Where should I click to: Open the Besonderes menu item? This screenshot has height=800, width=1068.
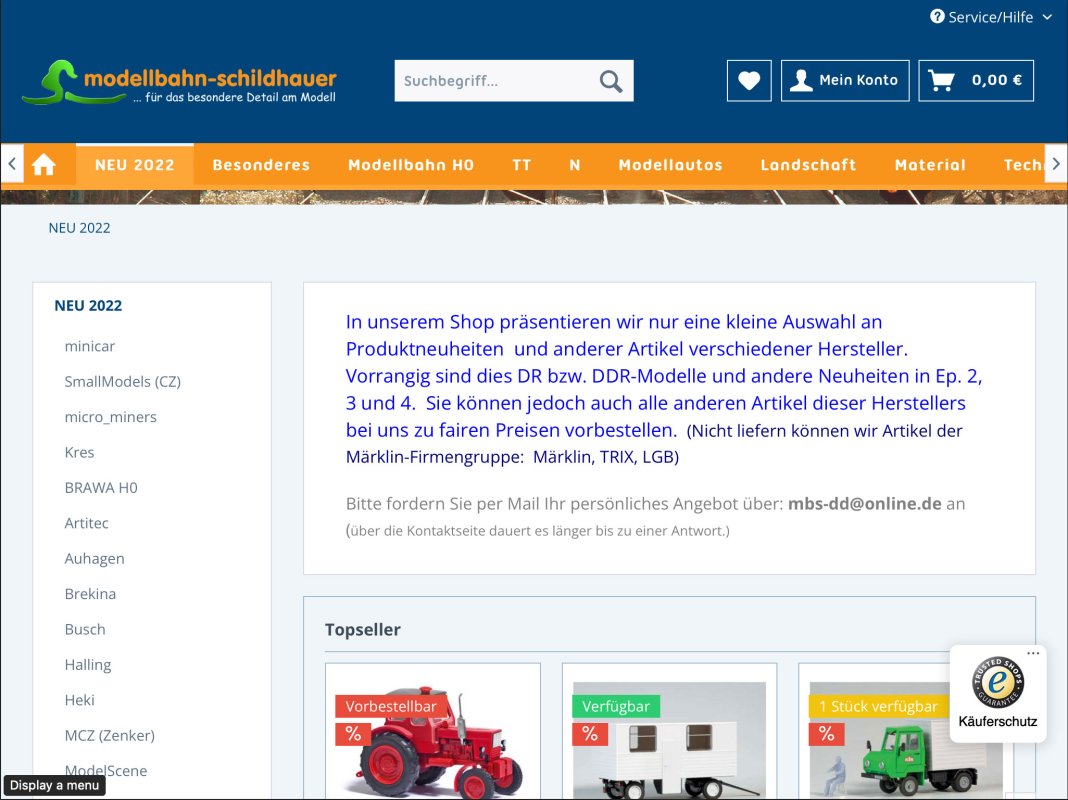point(261,165)
